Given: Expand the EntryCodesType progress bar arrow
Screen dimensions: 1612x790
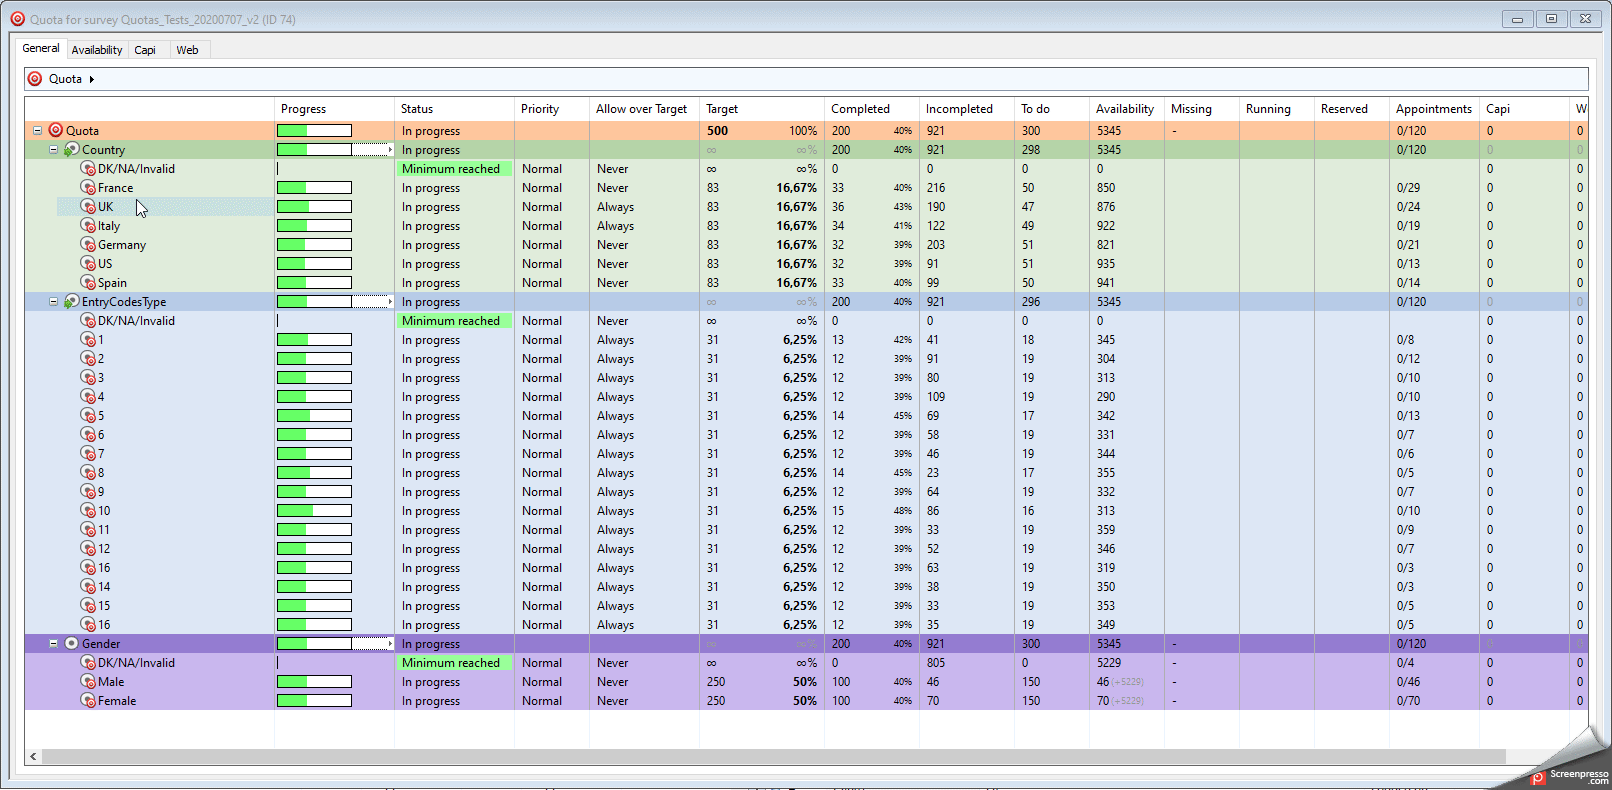Looking at the screenshot, I should click(x=390, y=301).
